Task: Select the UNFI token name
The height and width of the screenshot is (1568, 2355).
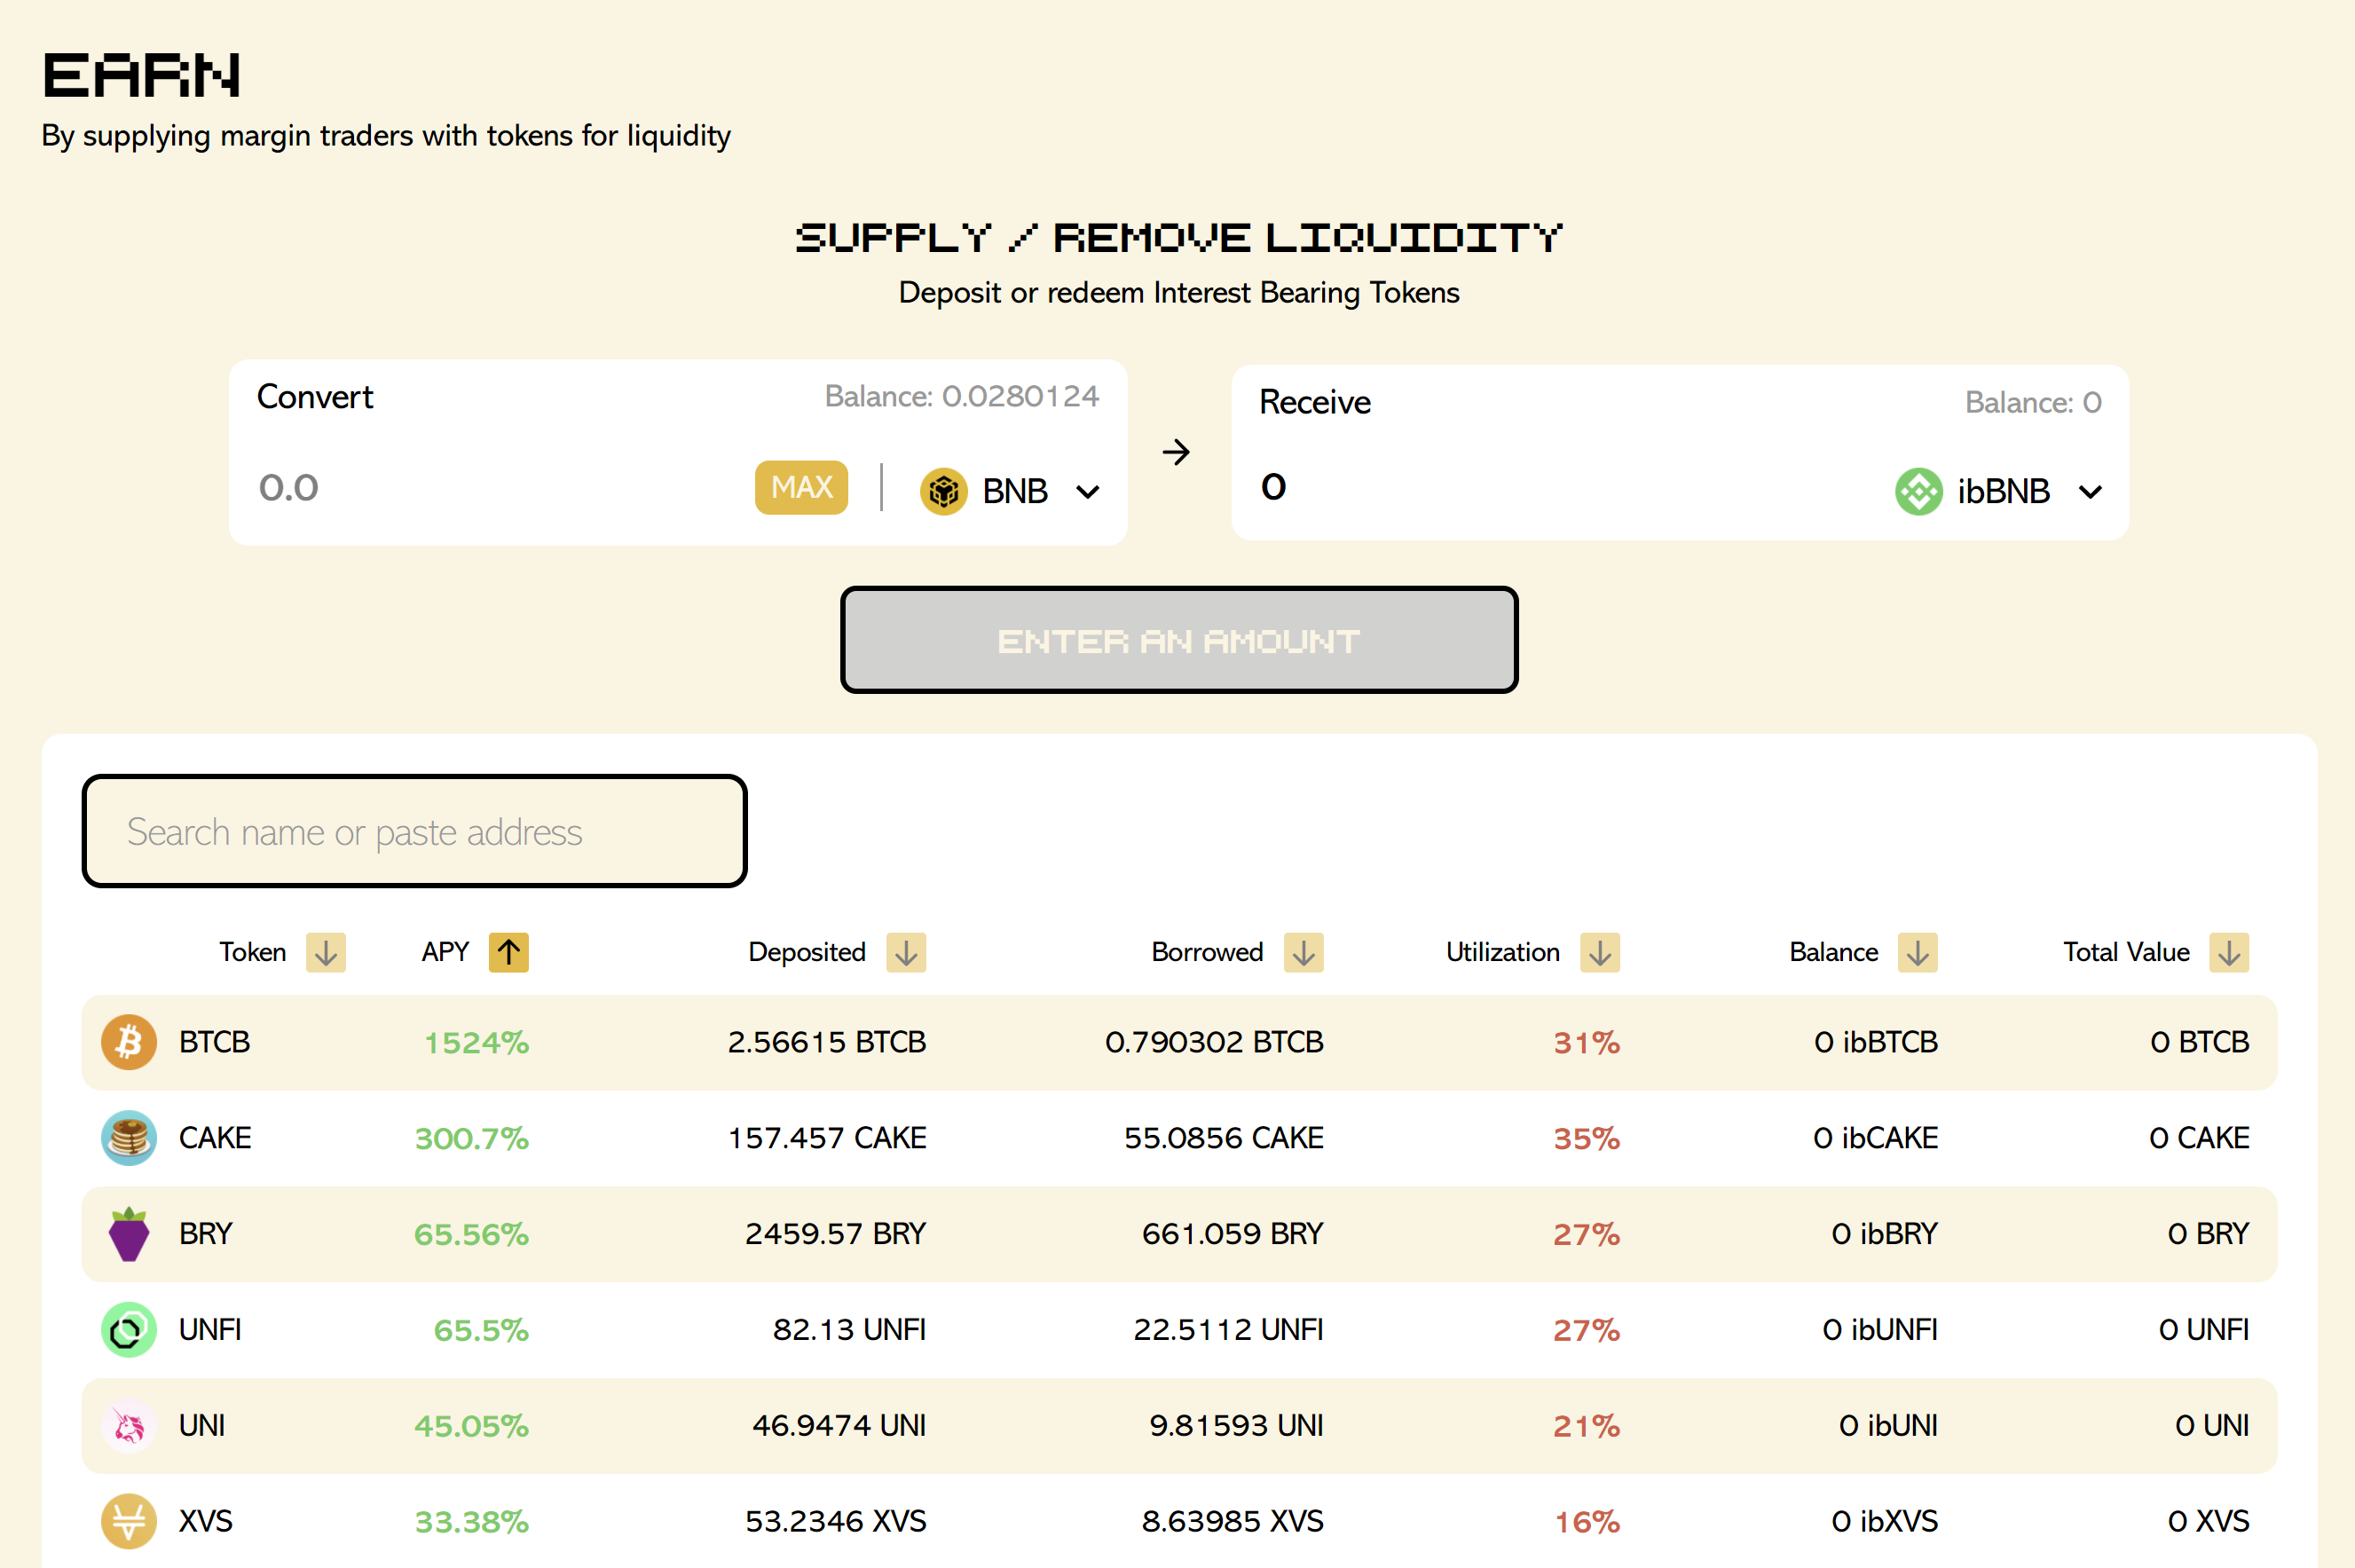Action: (210, 1330)
